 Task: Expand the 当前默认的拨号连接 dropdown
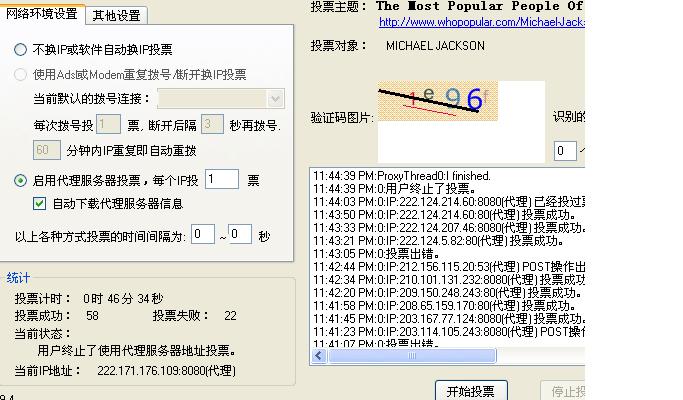pyautogui.click(x=275, y=99)
